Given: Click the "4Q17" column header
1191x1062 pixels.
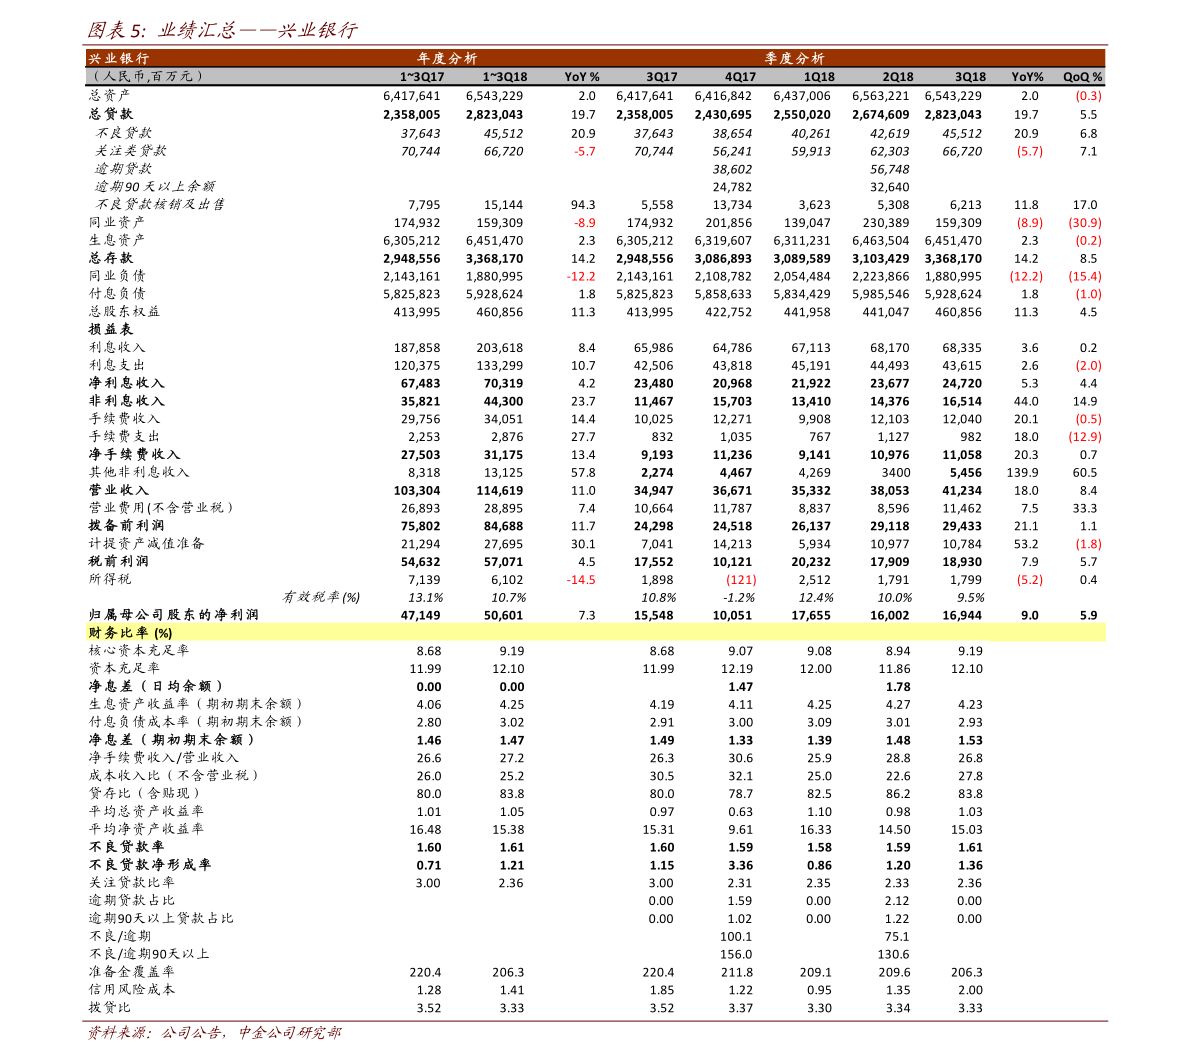Looking at the screenshot, I should tap(740, 77).
